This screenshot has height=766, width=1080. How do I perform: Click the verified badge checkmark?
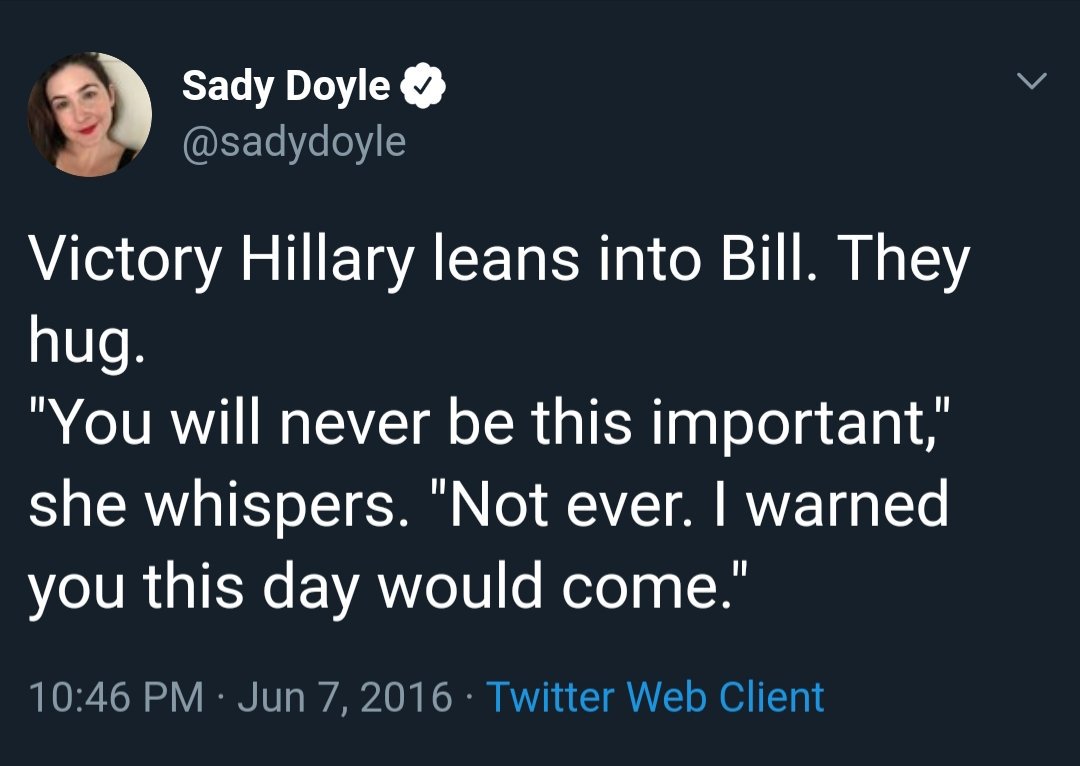pyautogui.click(x=423, y=88)
